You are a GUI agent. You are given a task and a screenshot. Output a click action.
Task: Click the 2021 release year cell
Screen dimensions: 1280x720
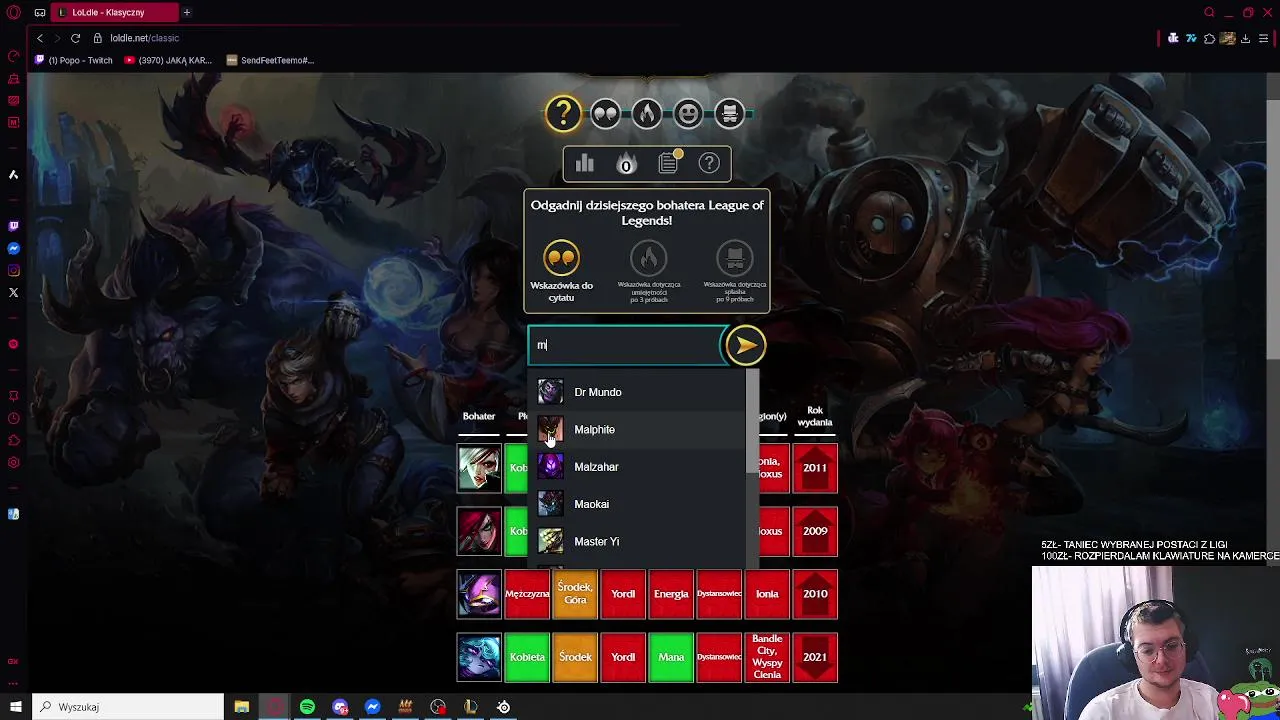815,657
